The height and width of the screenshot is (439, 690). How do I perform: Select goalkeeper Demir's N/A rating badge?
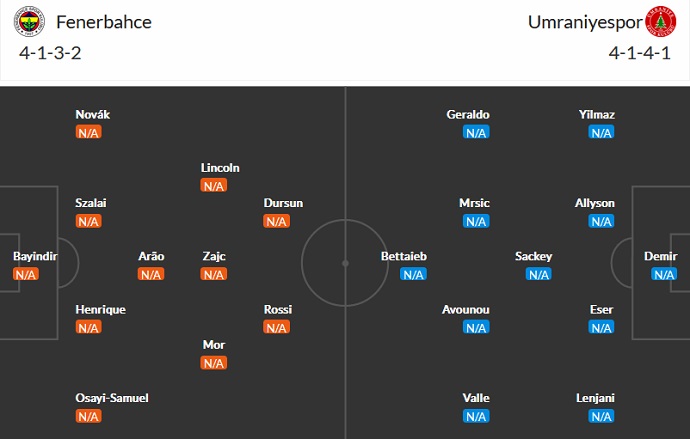pyautogui.click(x=664, y=274)
